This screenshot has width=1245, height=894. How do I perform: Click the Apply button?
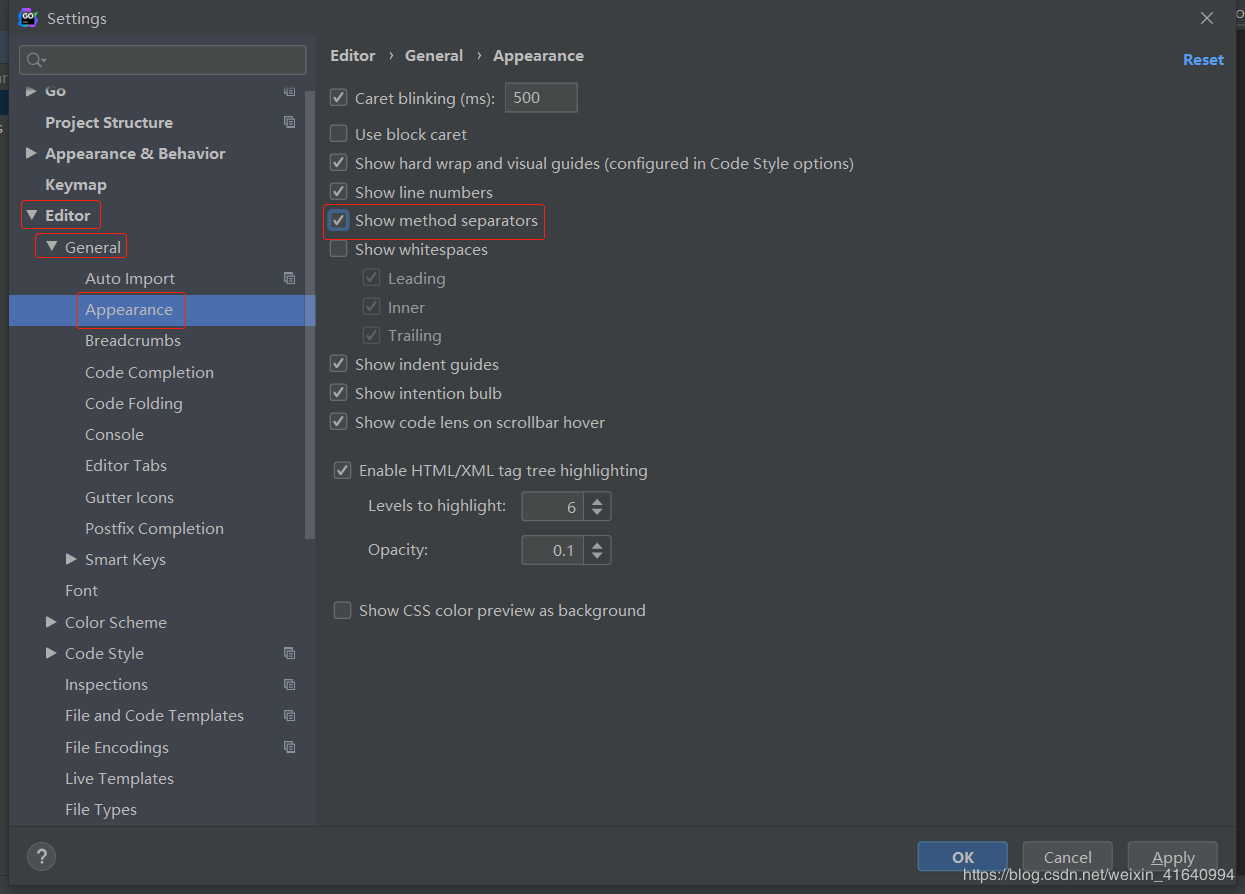pos(1172,857)
